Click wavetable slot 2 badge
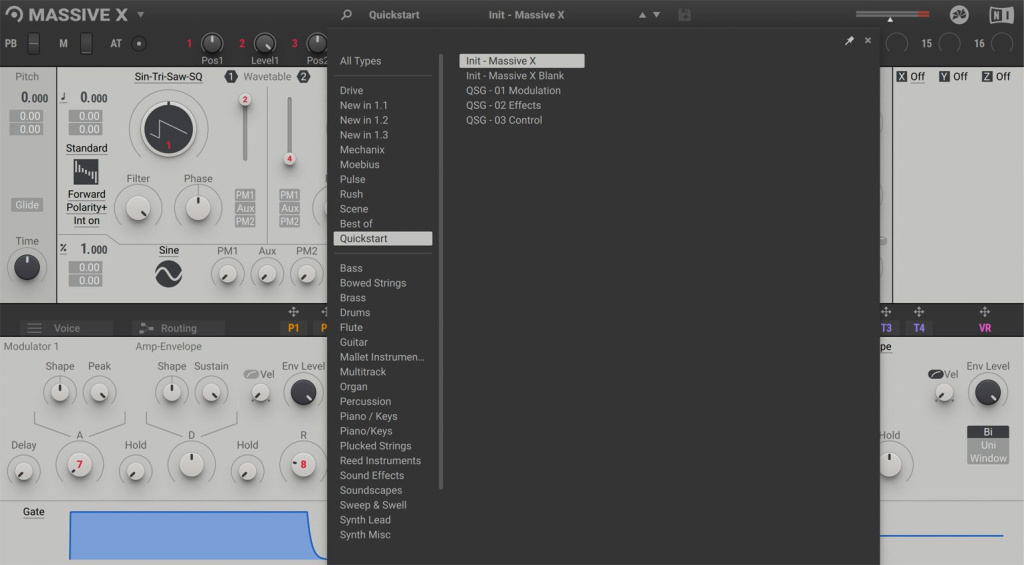 304,76
